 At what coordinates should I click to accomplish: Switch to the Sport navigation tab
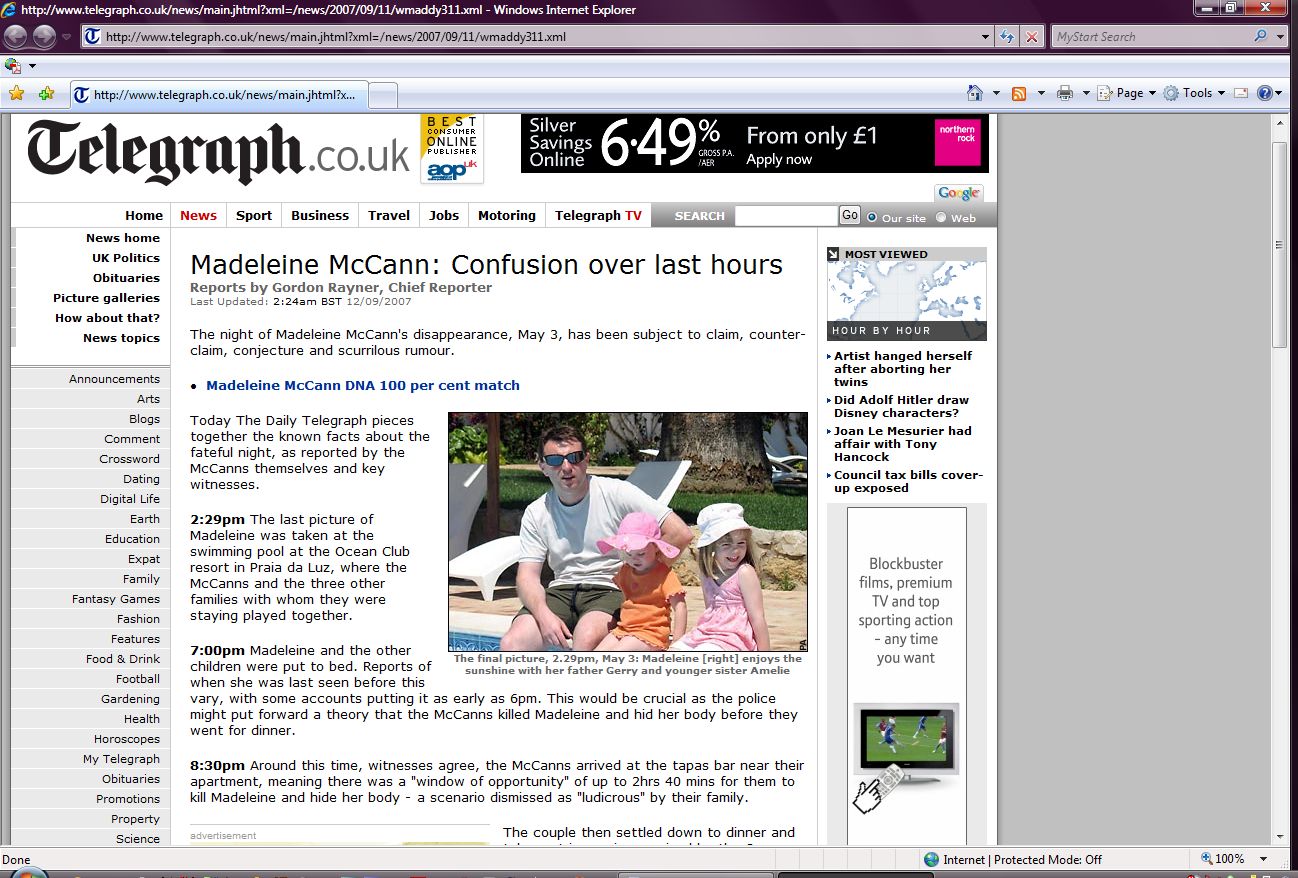point(254,215)
